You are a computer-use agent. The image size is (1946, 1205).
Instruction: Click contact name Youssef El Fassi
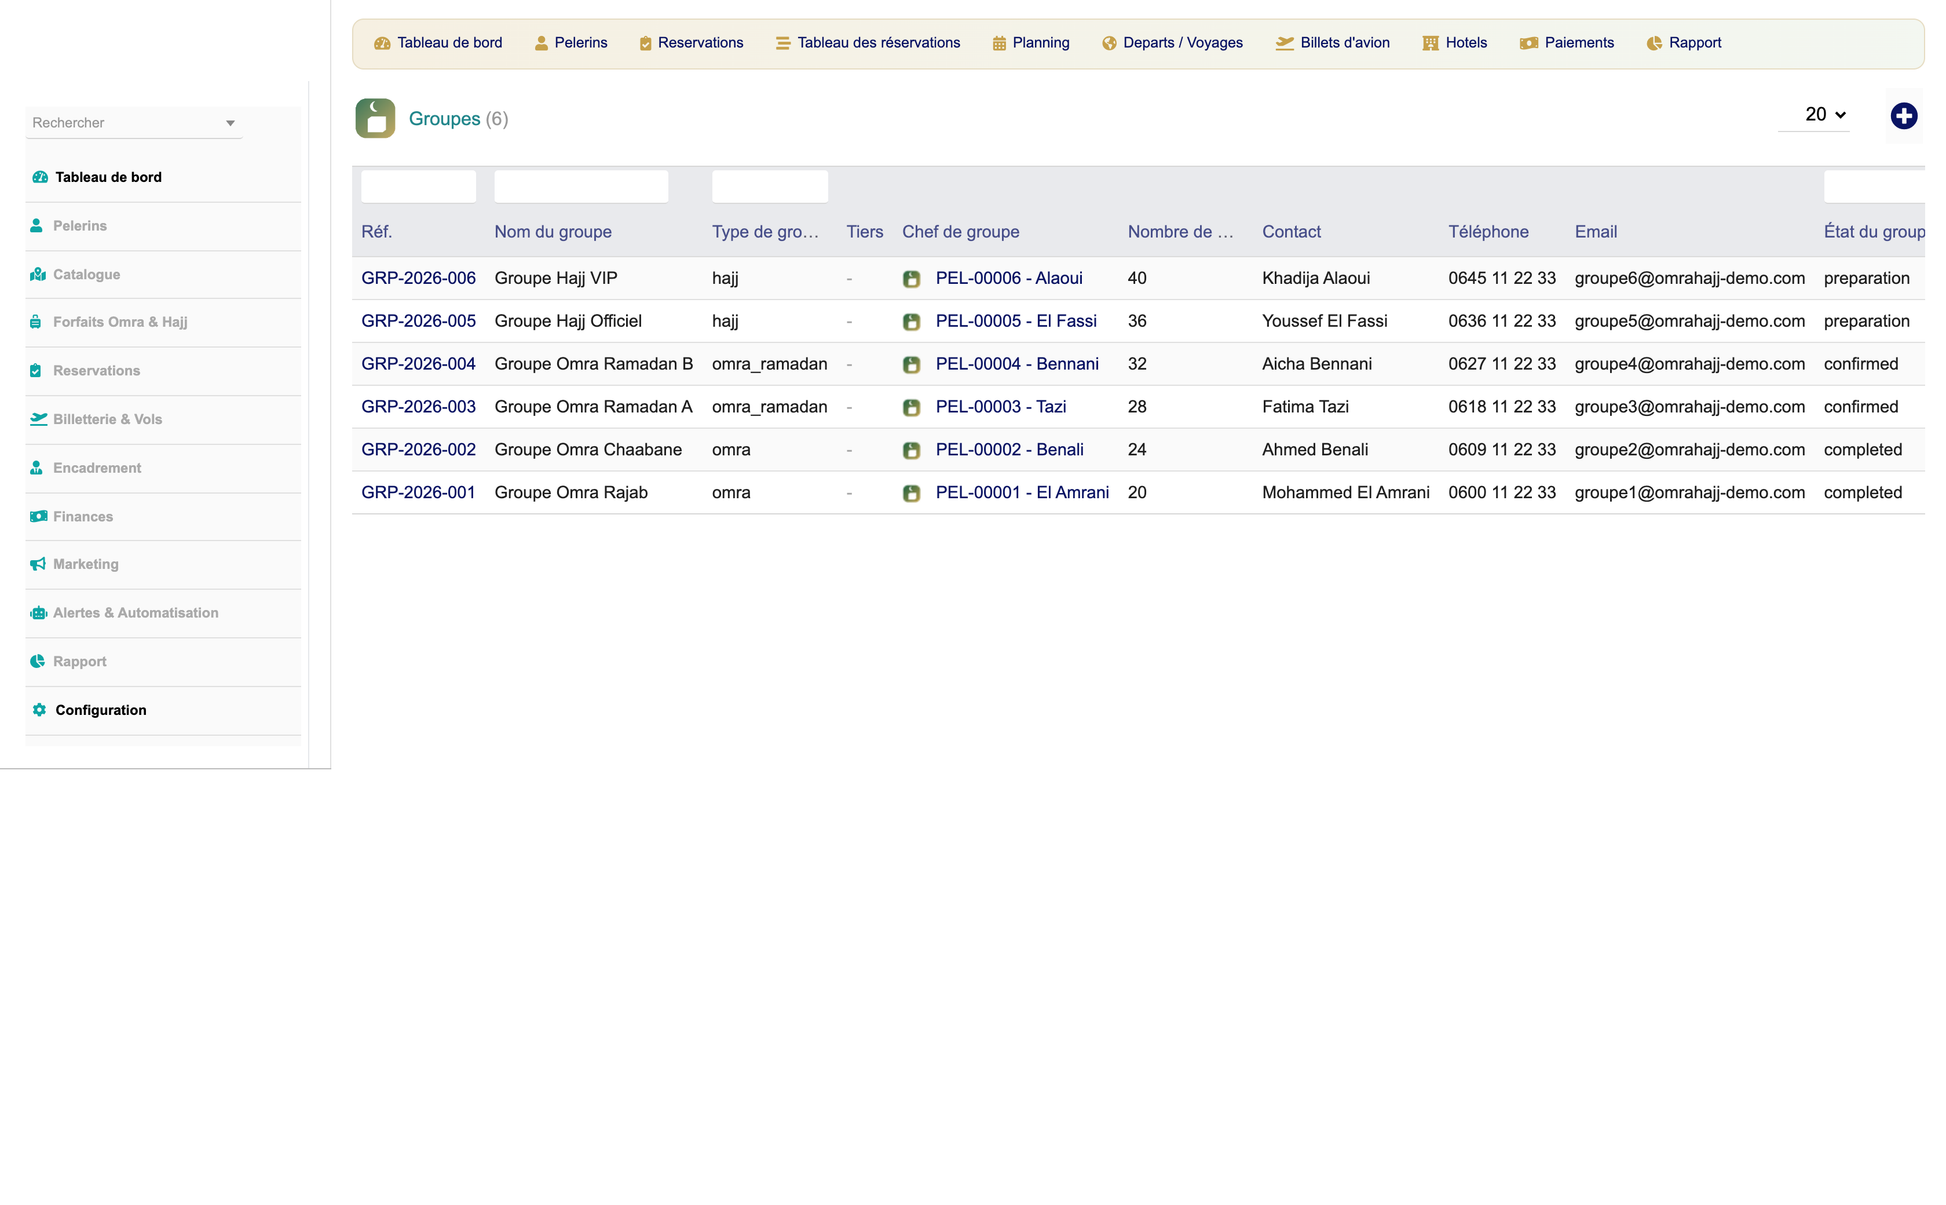tap(1324, 321)
